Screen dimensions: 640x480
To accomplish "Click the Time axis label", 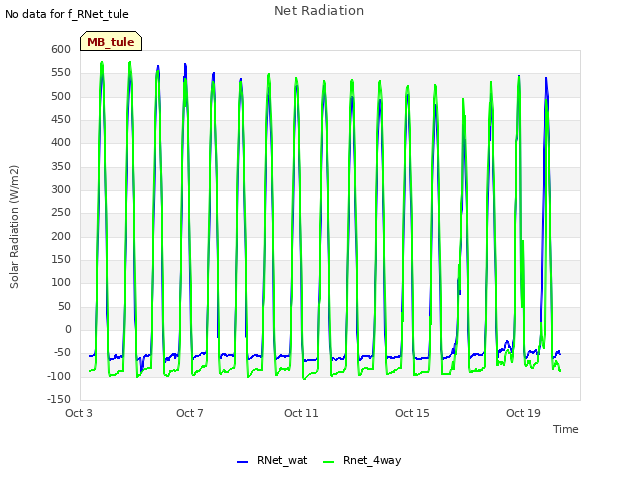I will coord(566,429).
